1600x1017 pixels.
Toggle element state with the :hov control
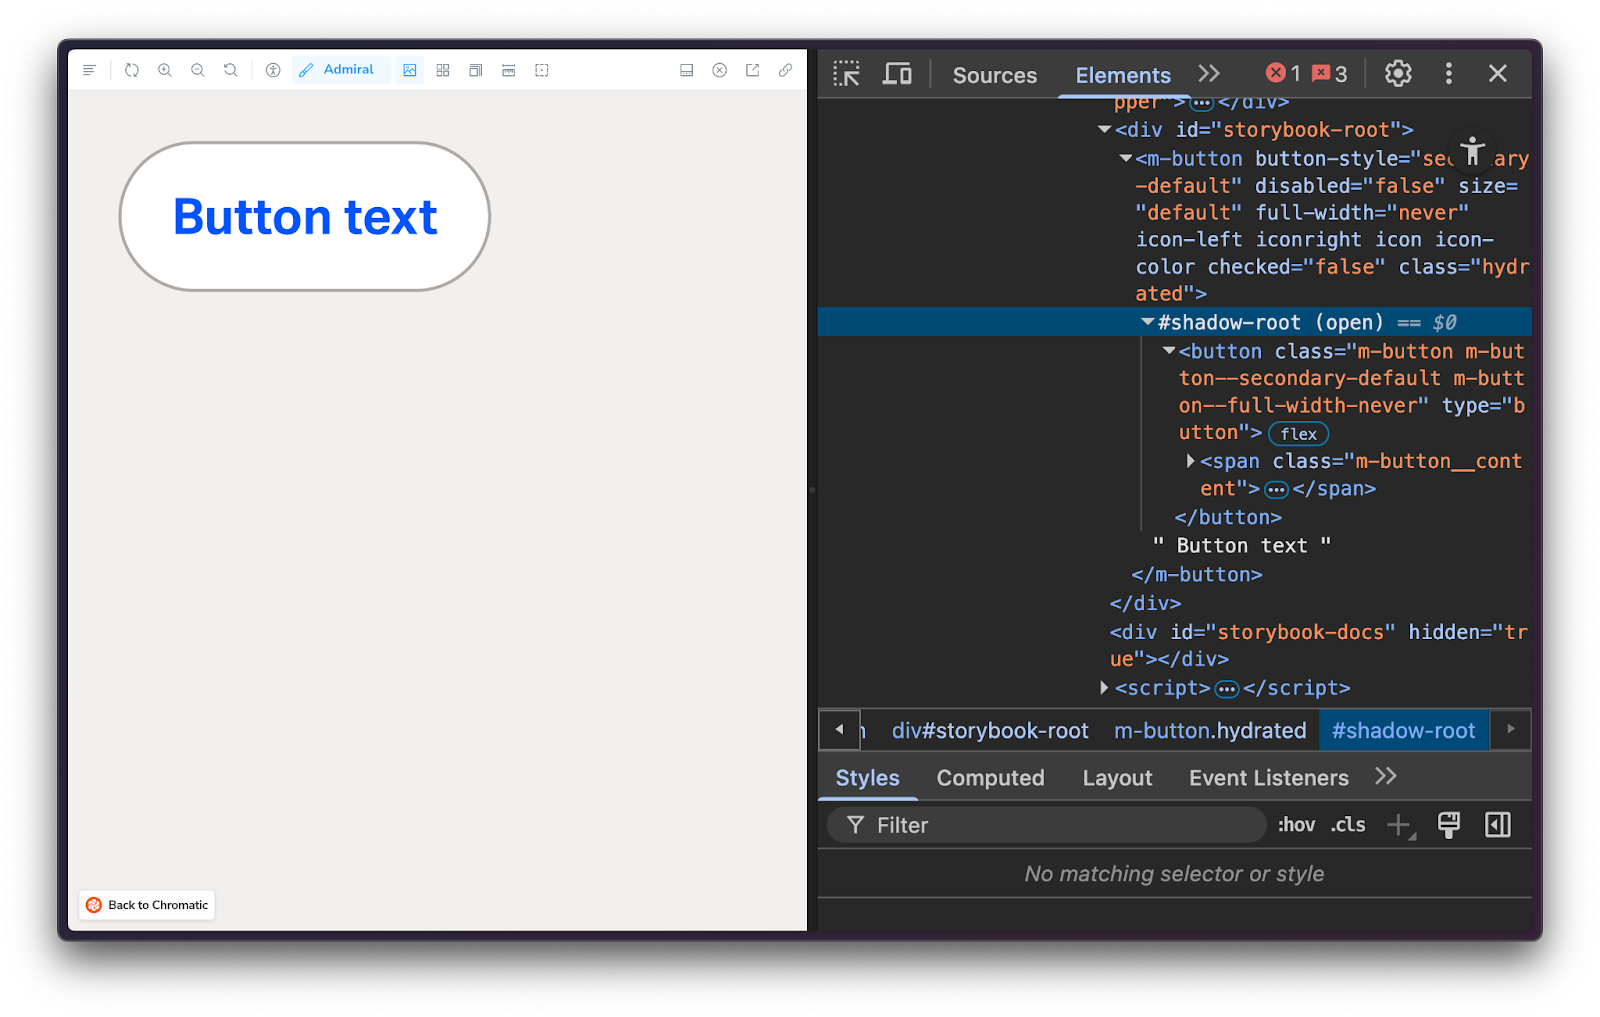tap(1296, 825)
